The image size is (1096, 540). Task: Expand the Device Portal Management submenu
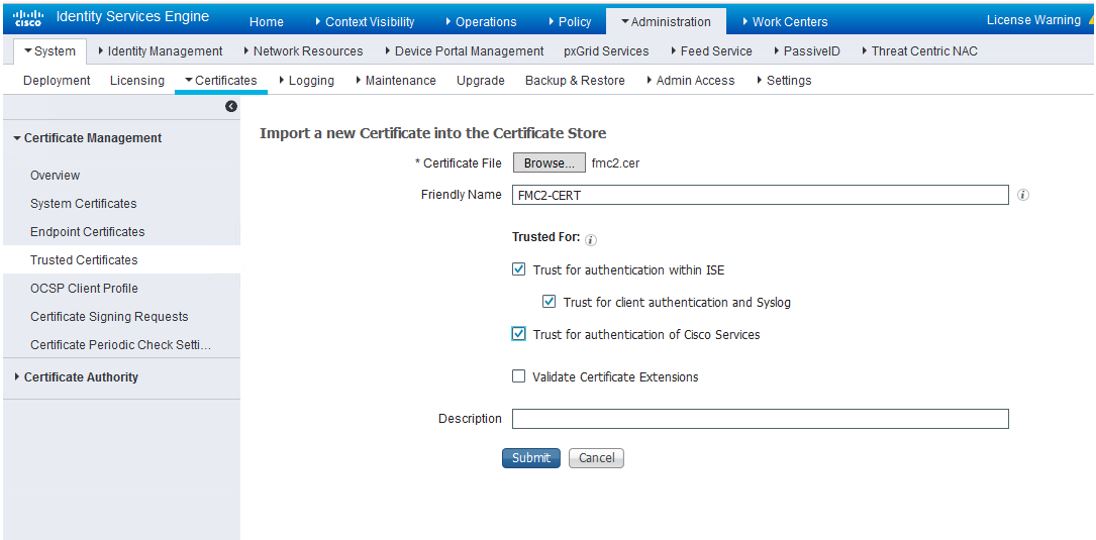(x=464, y=51)
